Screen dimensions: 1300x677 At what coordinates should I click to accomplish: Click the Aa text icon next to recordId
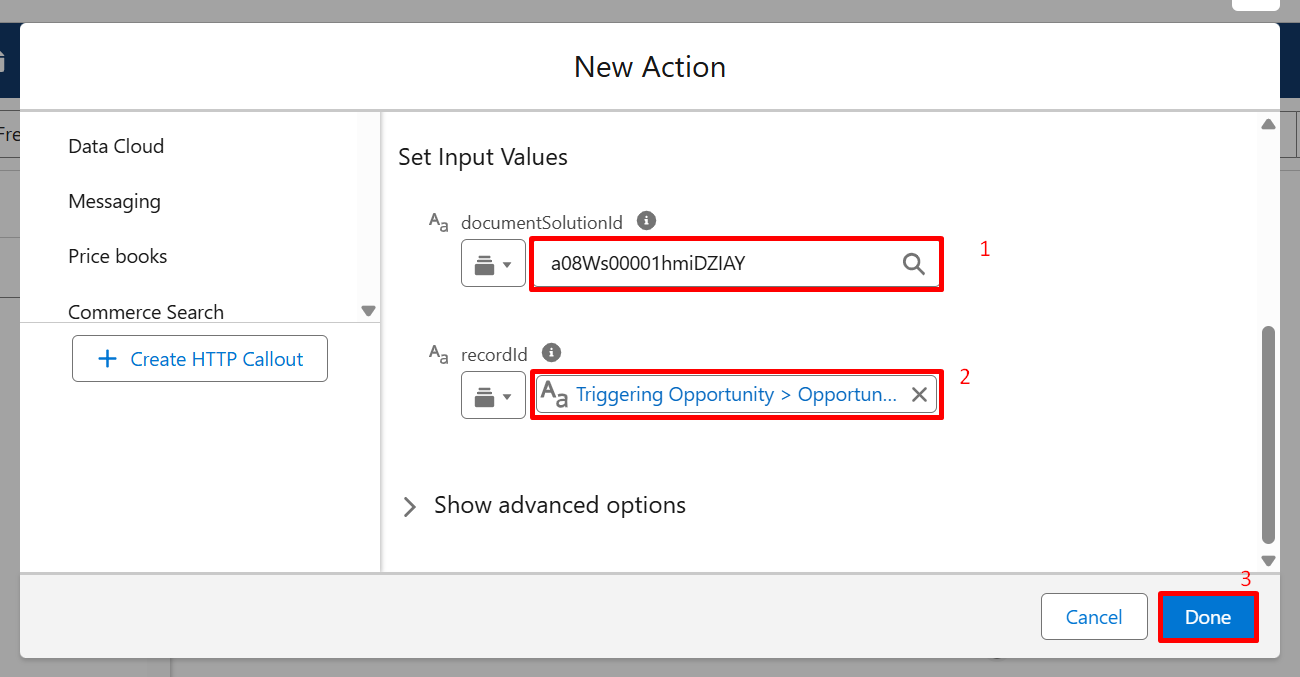tap(439, 354)
